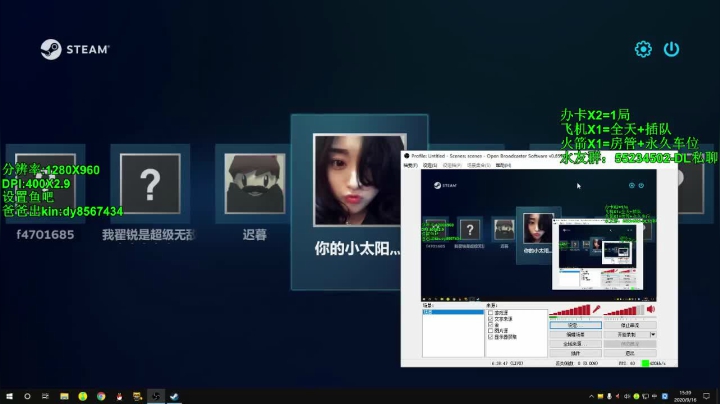
Task: Select the highlighted scene in OBS scene list
Action: [453, 312]
